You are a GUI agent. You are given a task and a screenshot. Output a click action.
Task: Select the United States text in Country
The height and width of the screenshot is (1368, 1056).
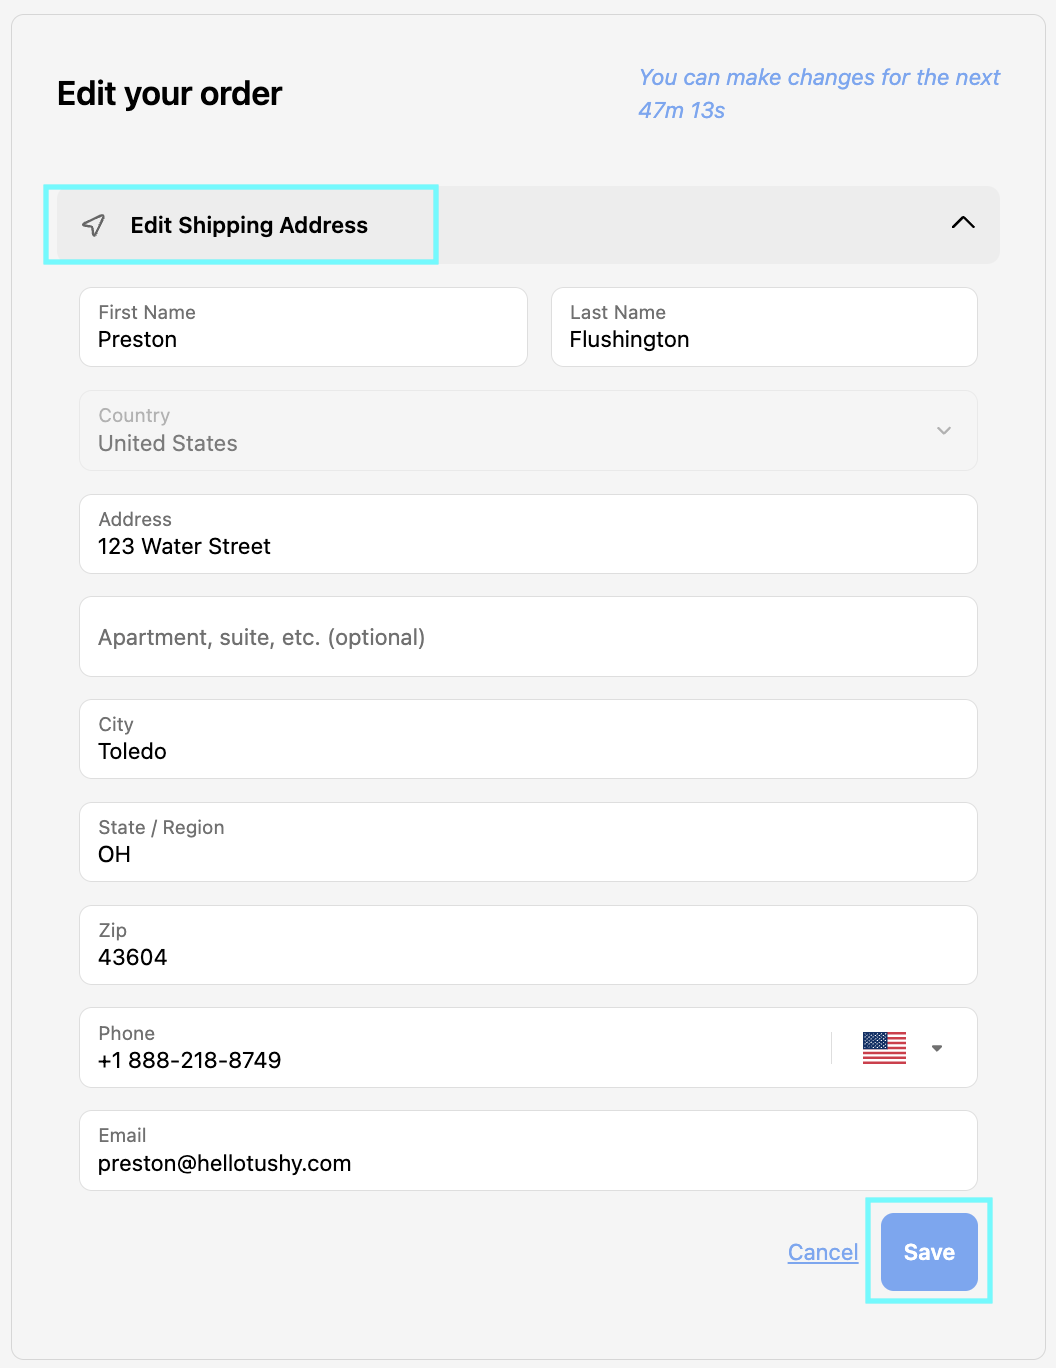(x=168, y=444)
